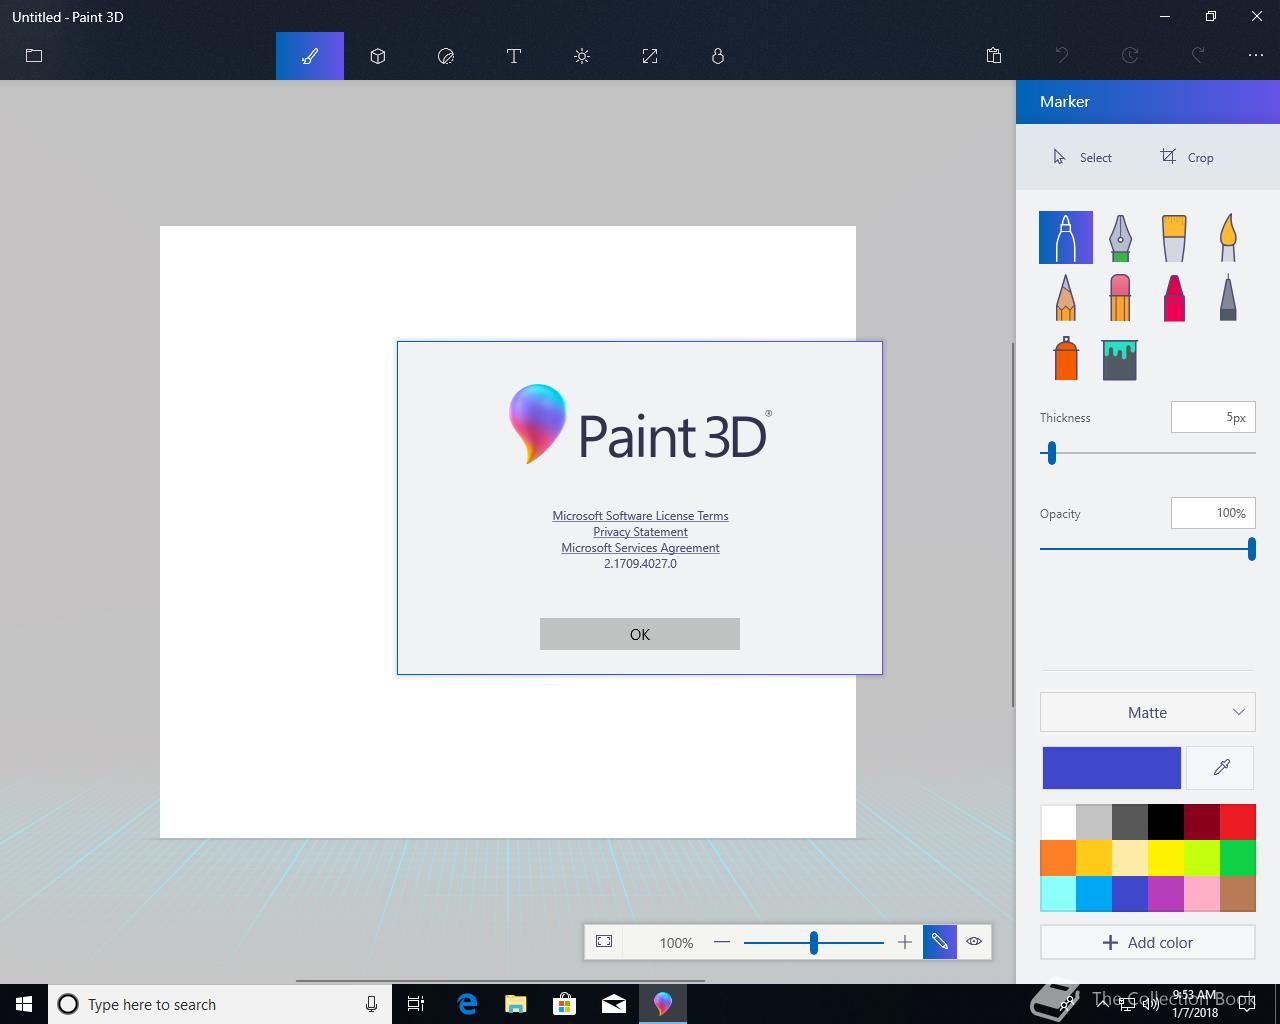Pick the light gray color swatch

[x=1094, y=822]
